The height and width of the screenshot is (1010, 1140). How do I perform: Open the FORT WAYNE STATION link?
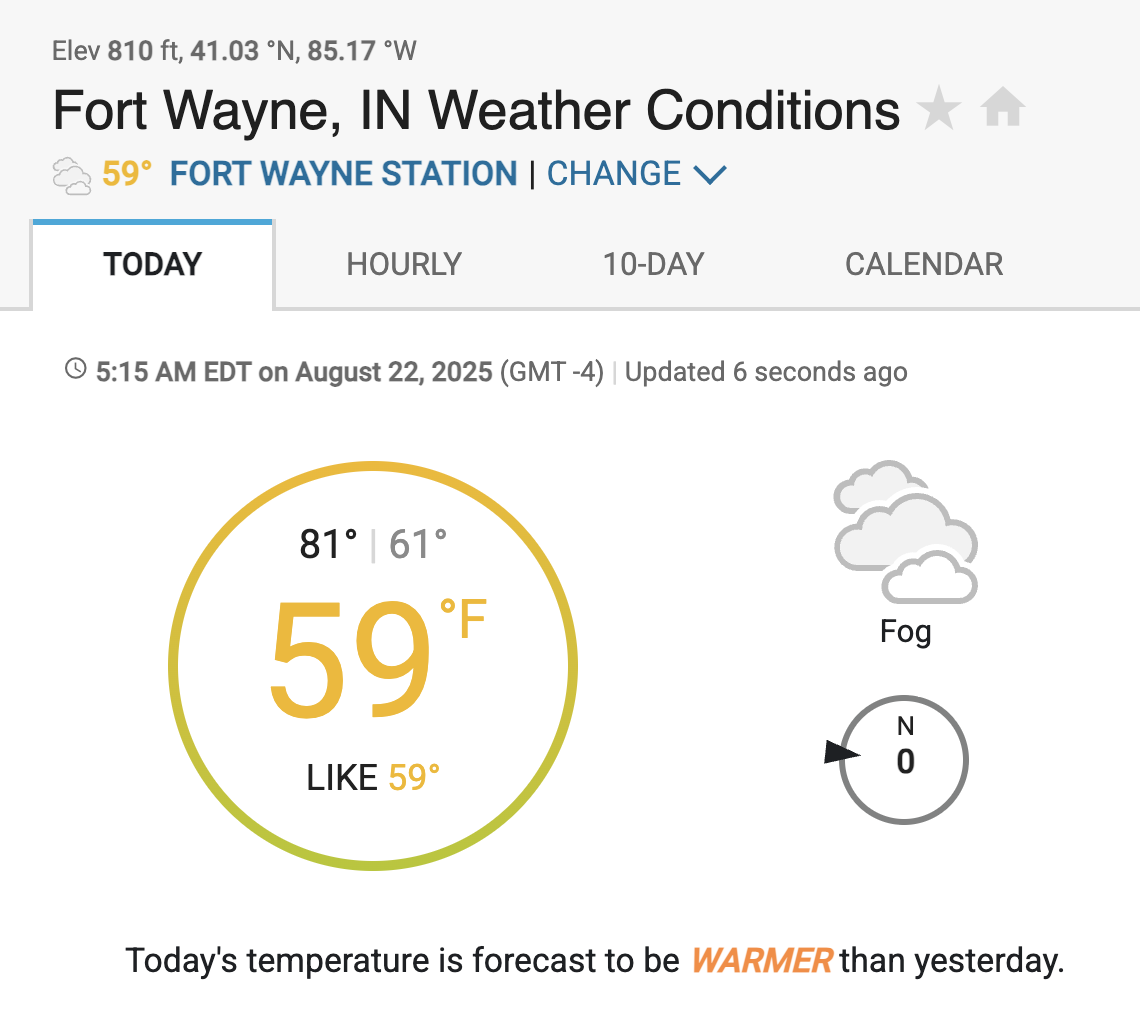click(343, 174)
